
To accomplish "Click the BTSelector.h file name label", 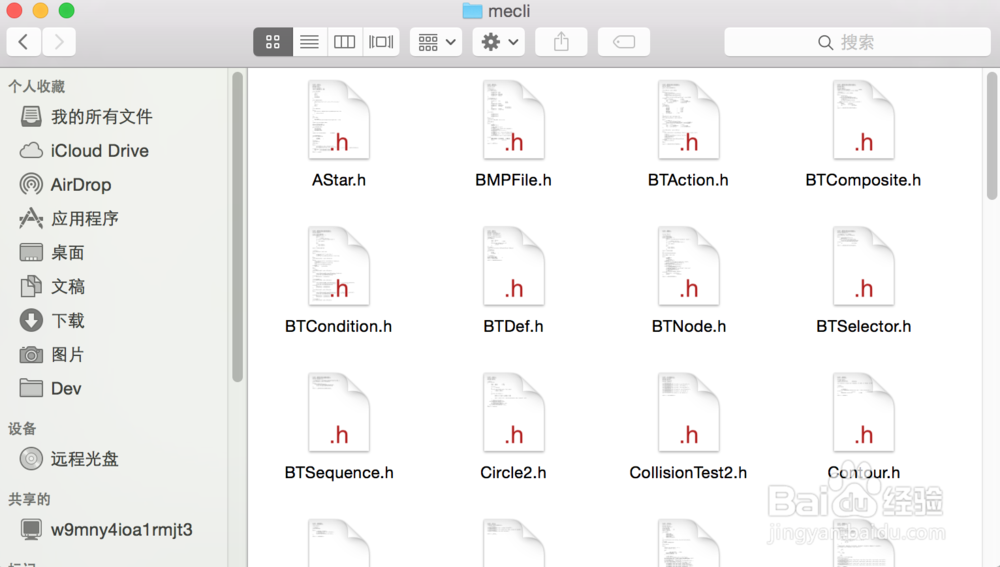I will point(864,327).
